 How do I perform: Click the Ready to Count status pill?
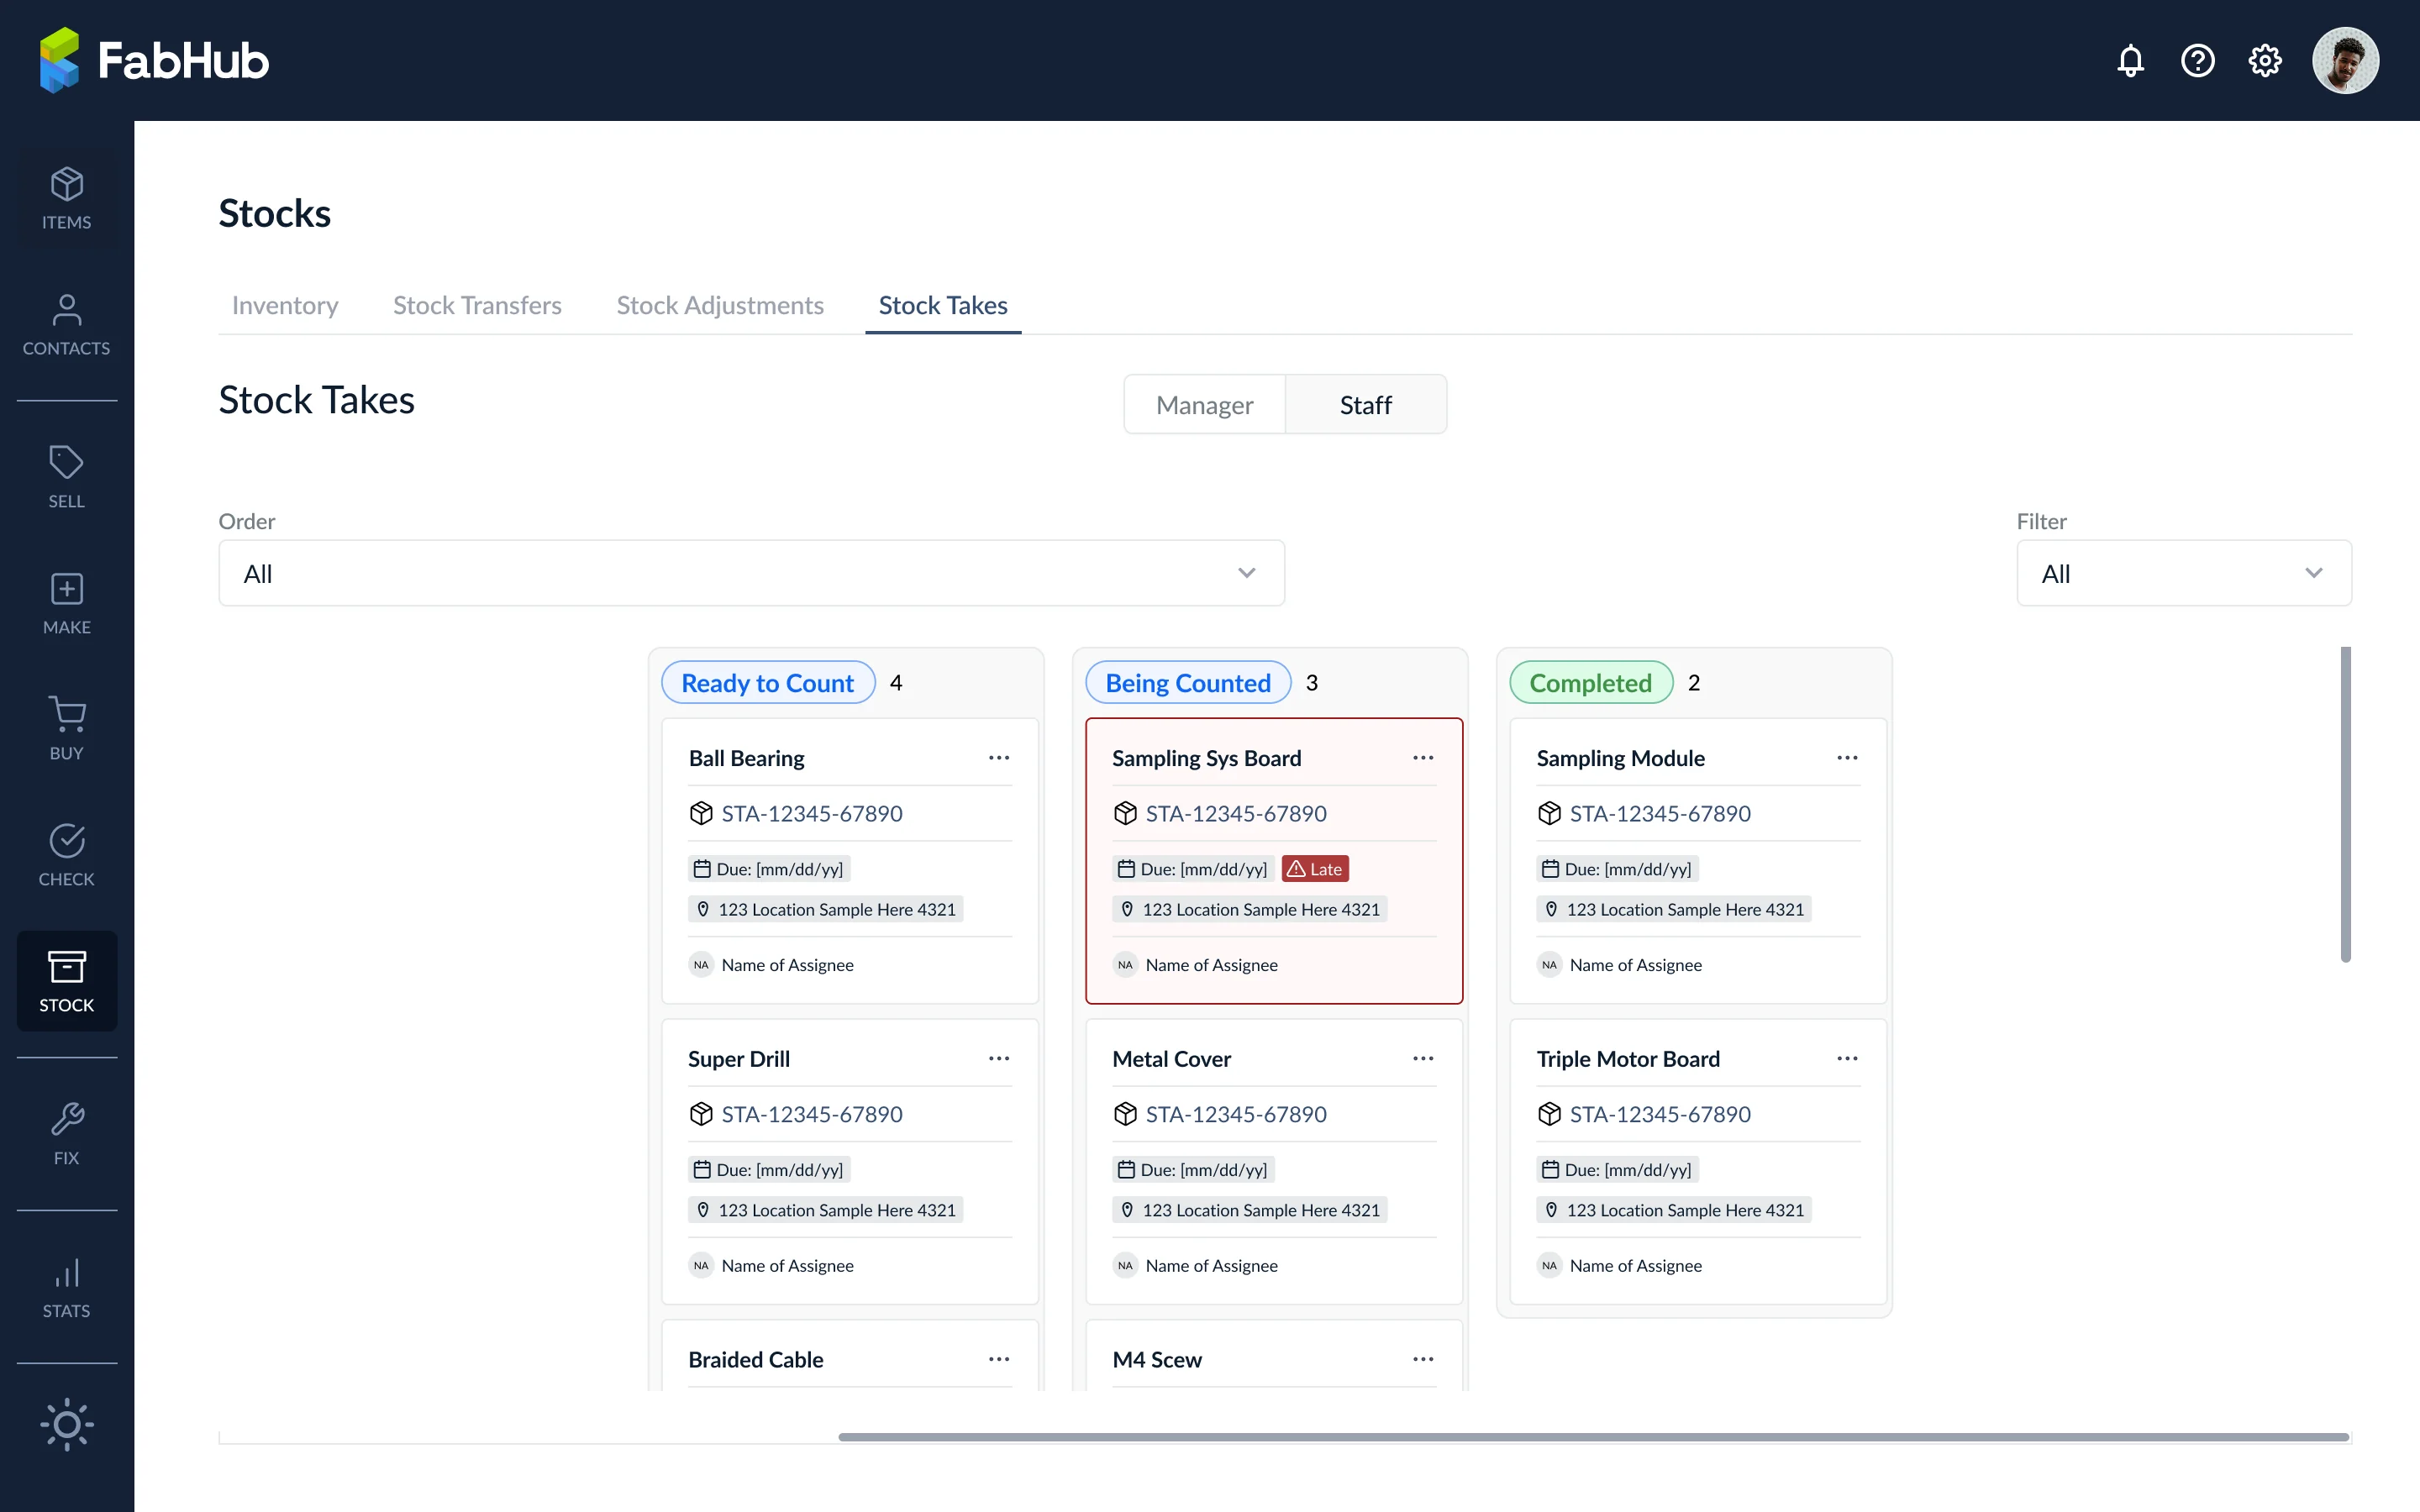point(768,682)
